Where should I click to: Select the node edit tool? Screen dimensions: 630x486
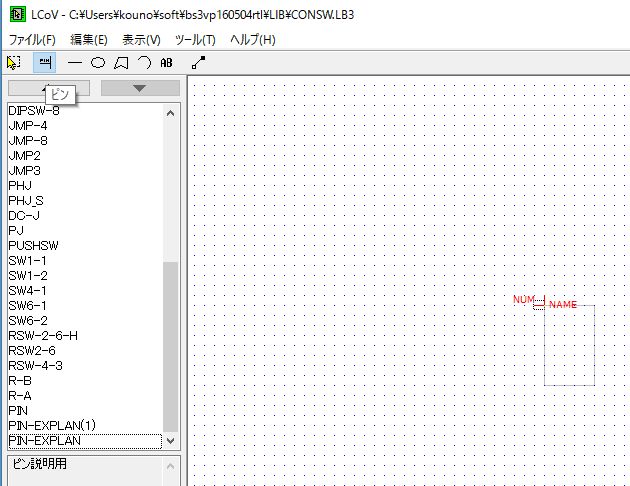pos(198,63)
